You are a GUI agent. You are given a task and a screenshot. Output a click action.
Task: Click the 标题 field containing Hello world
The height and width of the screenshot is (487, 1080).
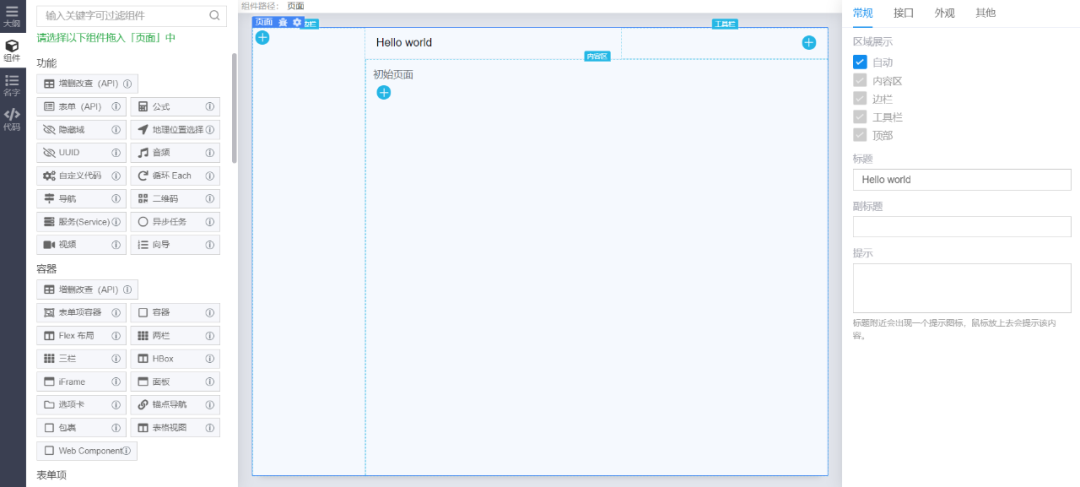coord(962,180)
